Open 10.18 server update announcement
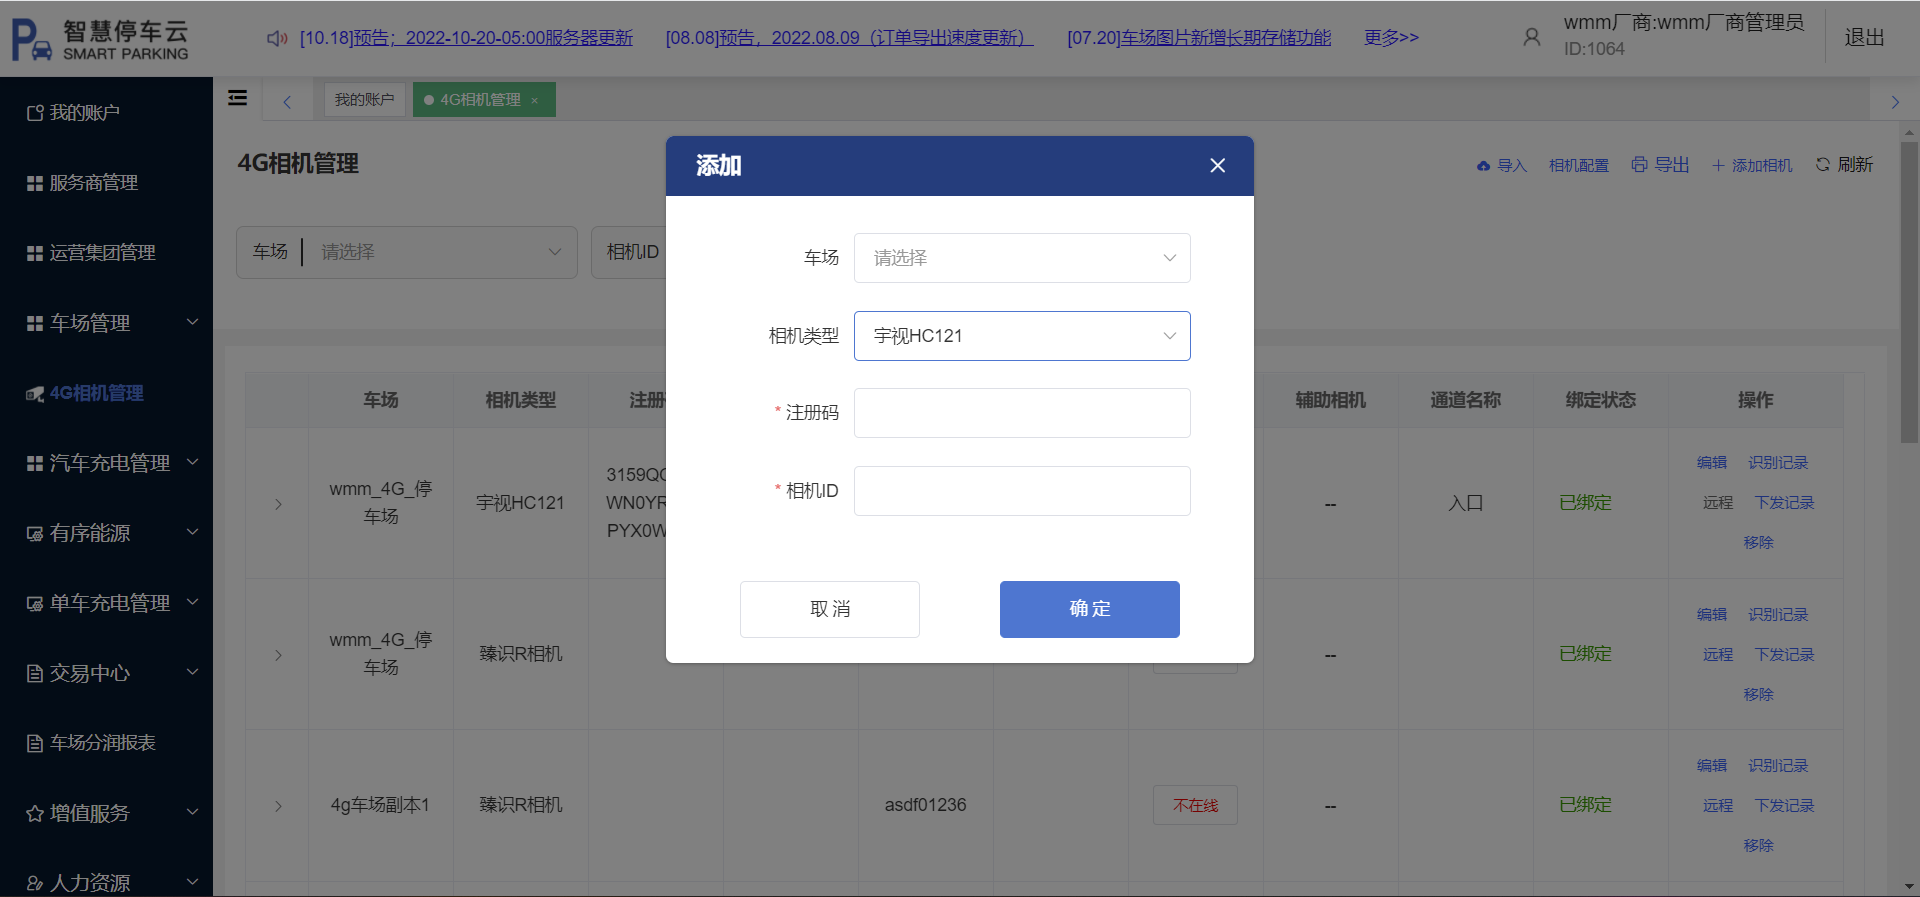 pos(466,38)
